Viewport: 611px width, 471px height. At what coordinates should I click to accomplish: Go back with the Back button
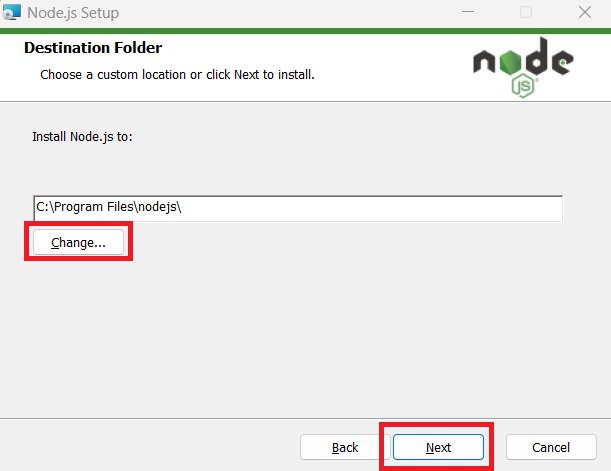point(345,447)
